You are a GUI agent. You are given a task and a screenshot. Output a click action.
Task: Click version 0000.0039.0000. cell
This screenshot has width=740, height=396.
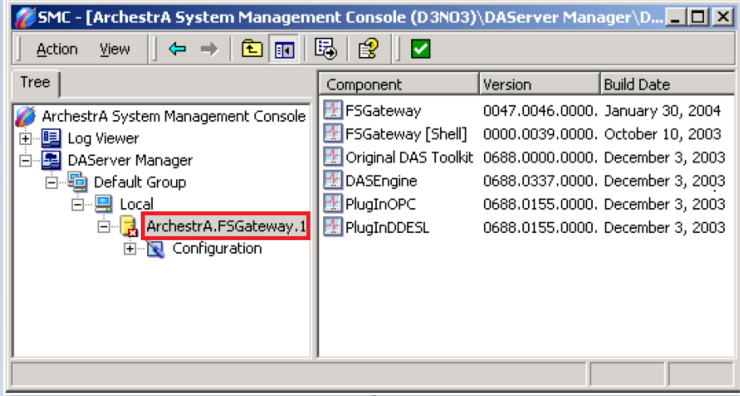[x=540, y=134]
